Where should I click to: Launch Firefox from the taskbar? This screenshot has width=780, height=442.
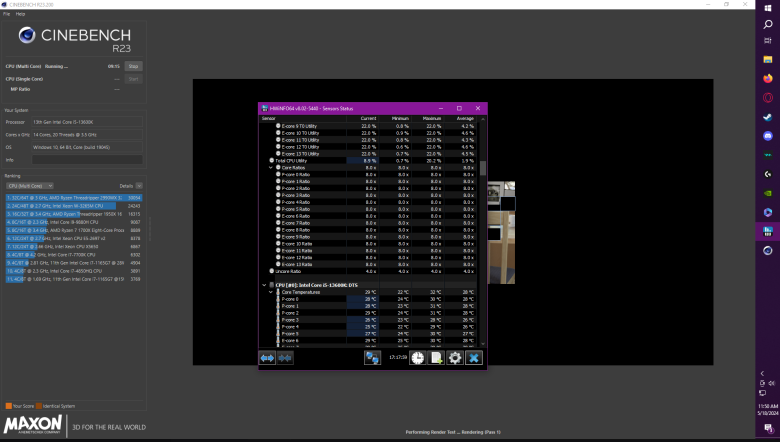tap(768, 79)
